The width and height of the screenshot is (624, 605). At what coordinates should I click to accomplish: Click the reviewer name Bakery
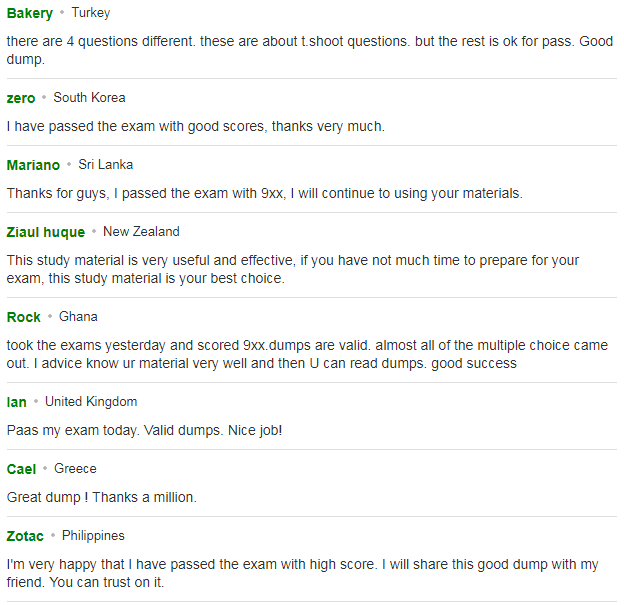point(29,13)
